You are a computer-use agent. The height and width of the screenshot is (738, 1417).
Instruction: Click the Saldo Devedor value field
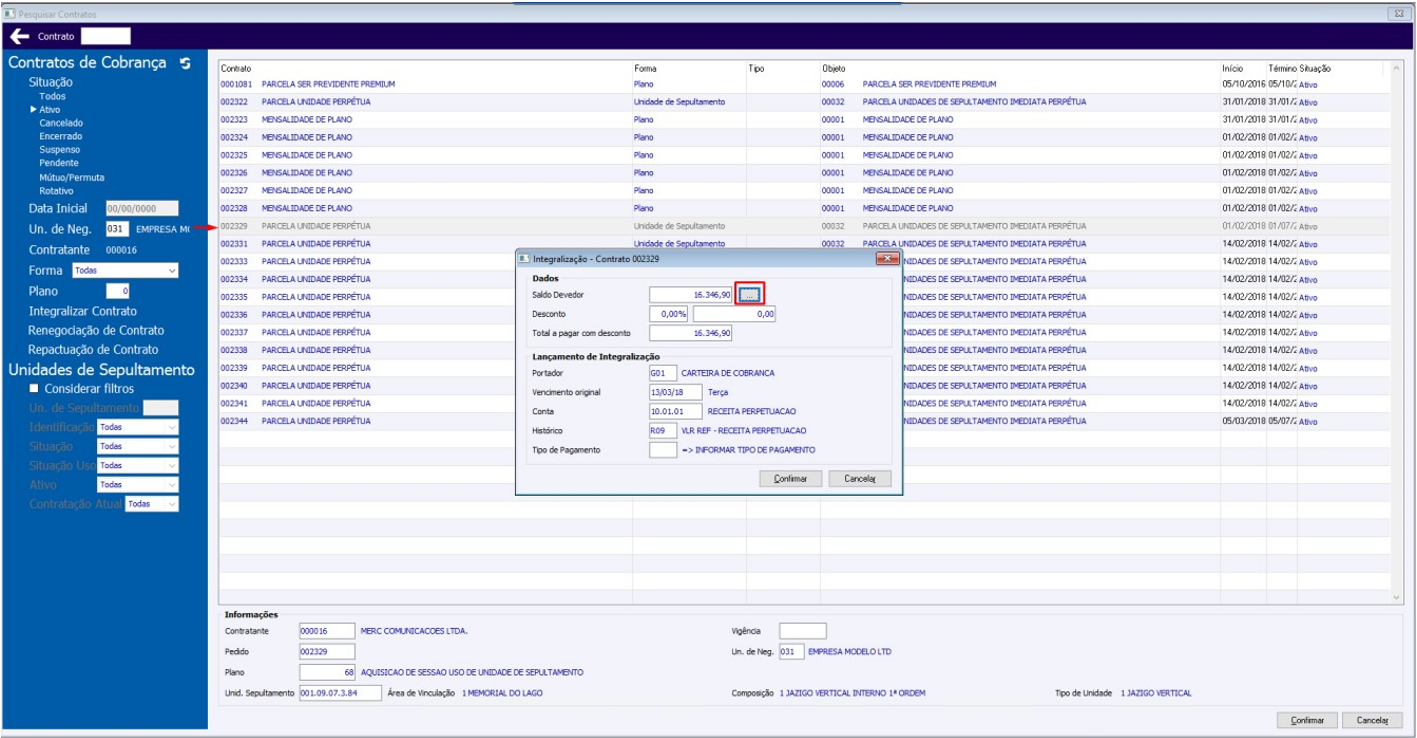(691, 294)
